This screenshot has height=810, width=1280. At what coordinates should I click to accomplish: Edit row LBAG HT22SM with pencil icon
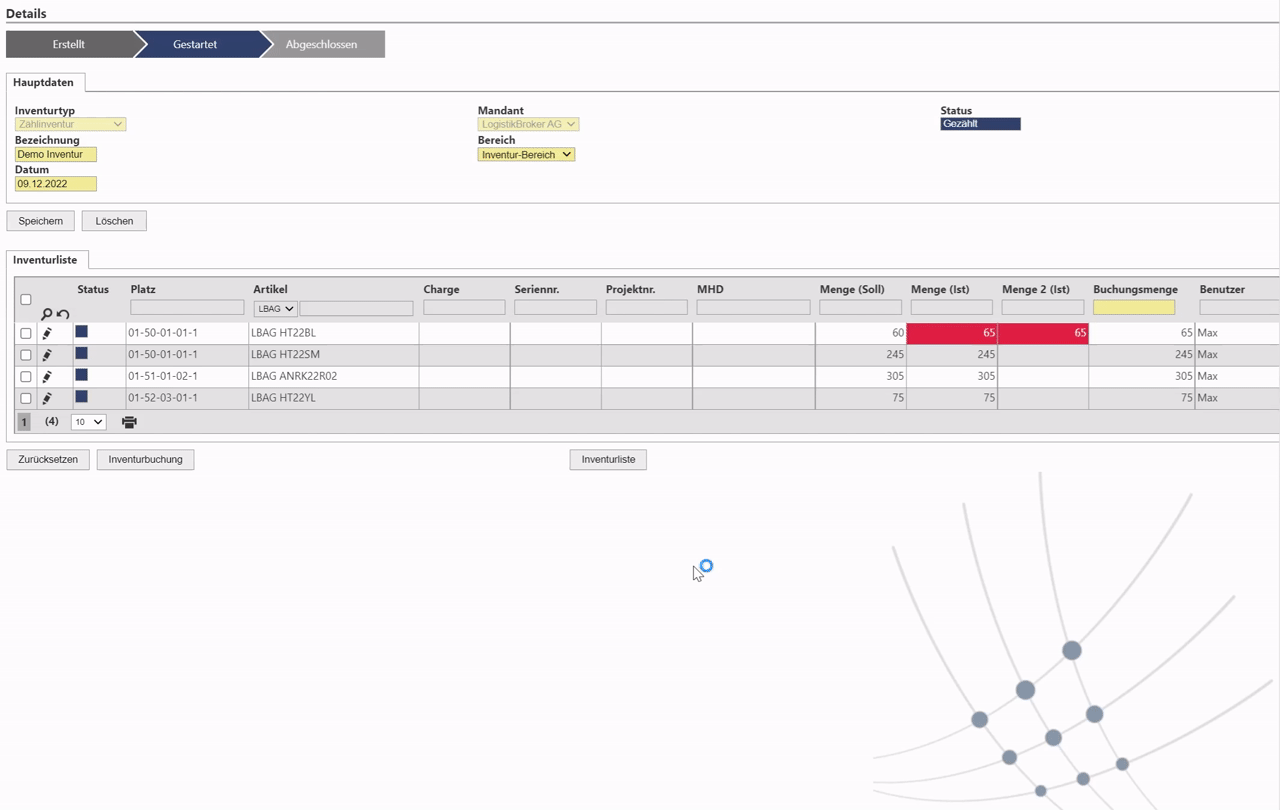47,355
